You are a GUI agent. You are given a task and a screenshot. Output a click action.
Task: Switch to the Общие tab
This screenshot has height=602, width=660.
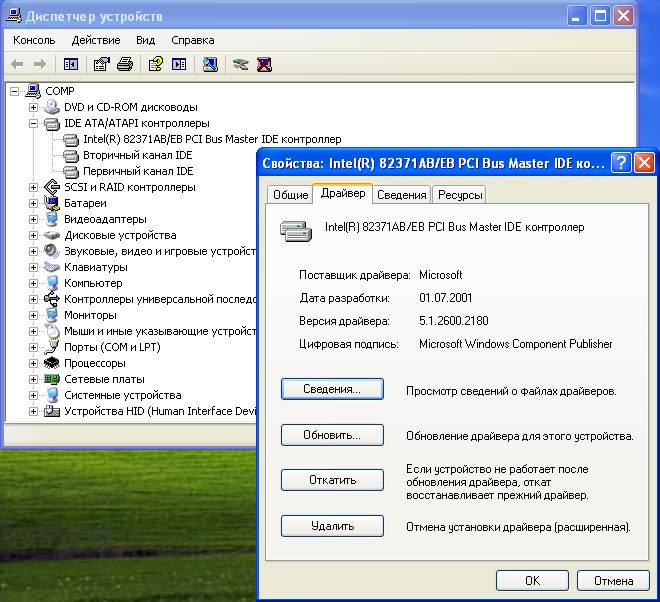(290, 195)
